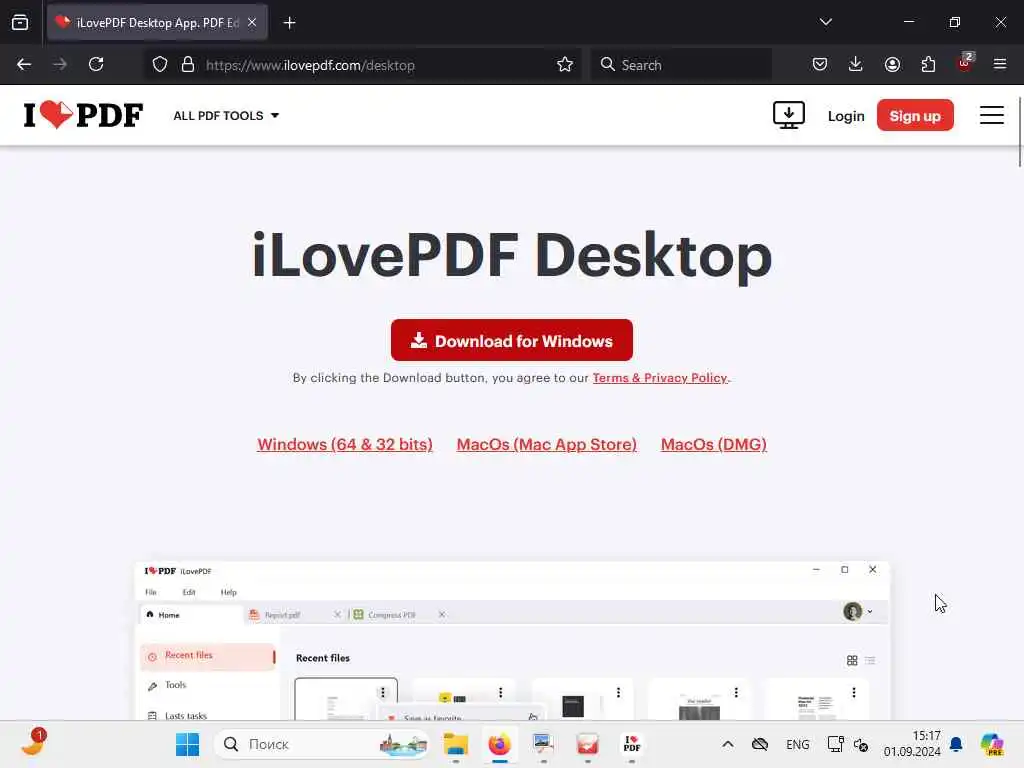Viewport: 1024px width, 768px height.
Task: Open Terms & Privacy Policy link
Action: pos(660,378)
